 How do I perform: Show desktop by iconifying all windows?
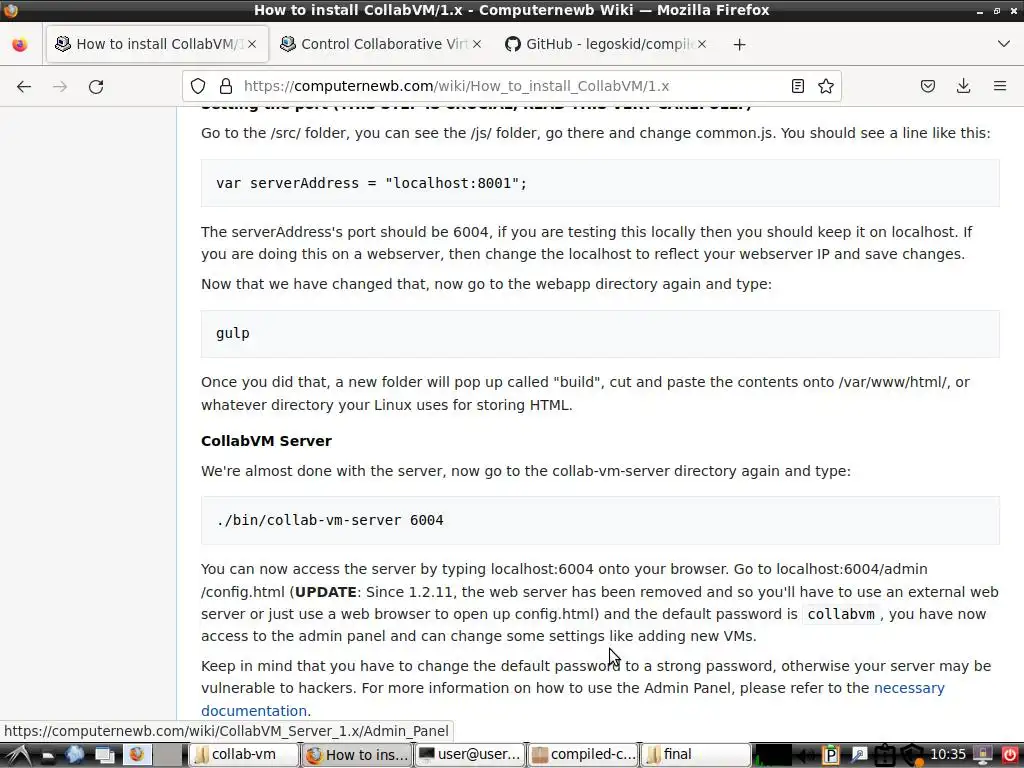104,755
